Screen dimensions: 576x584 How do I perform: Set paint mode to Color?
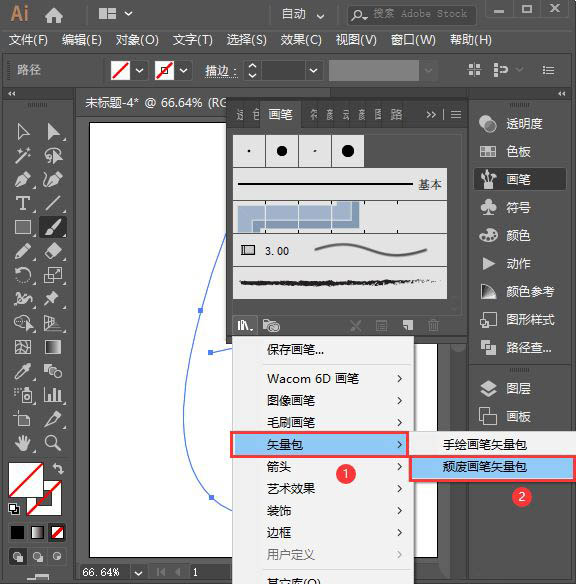17,532
